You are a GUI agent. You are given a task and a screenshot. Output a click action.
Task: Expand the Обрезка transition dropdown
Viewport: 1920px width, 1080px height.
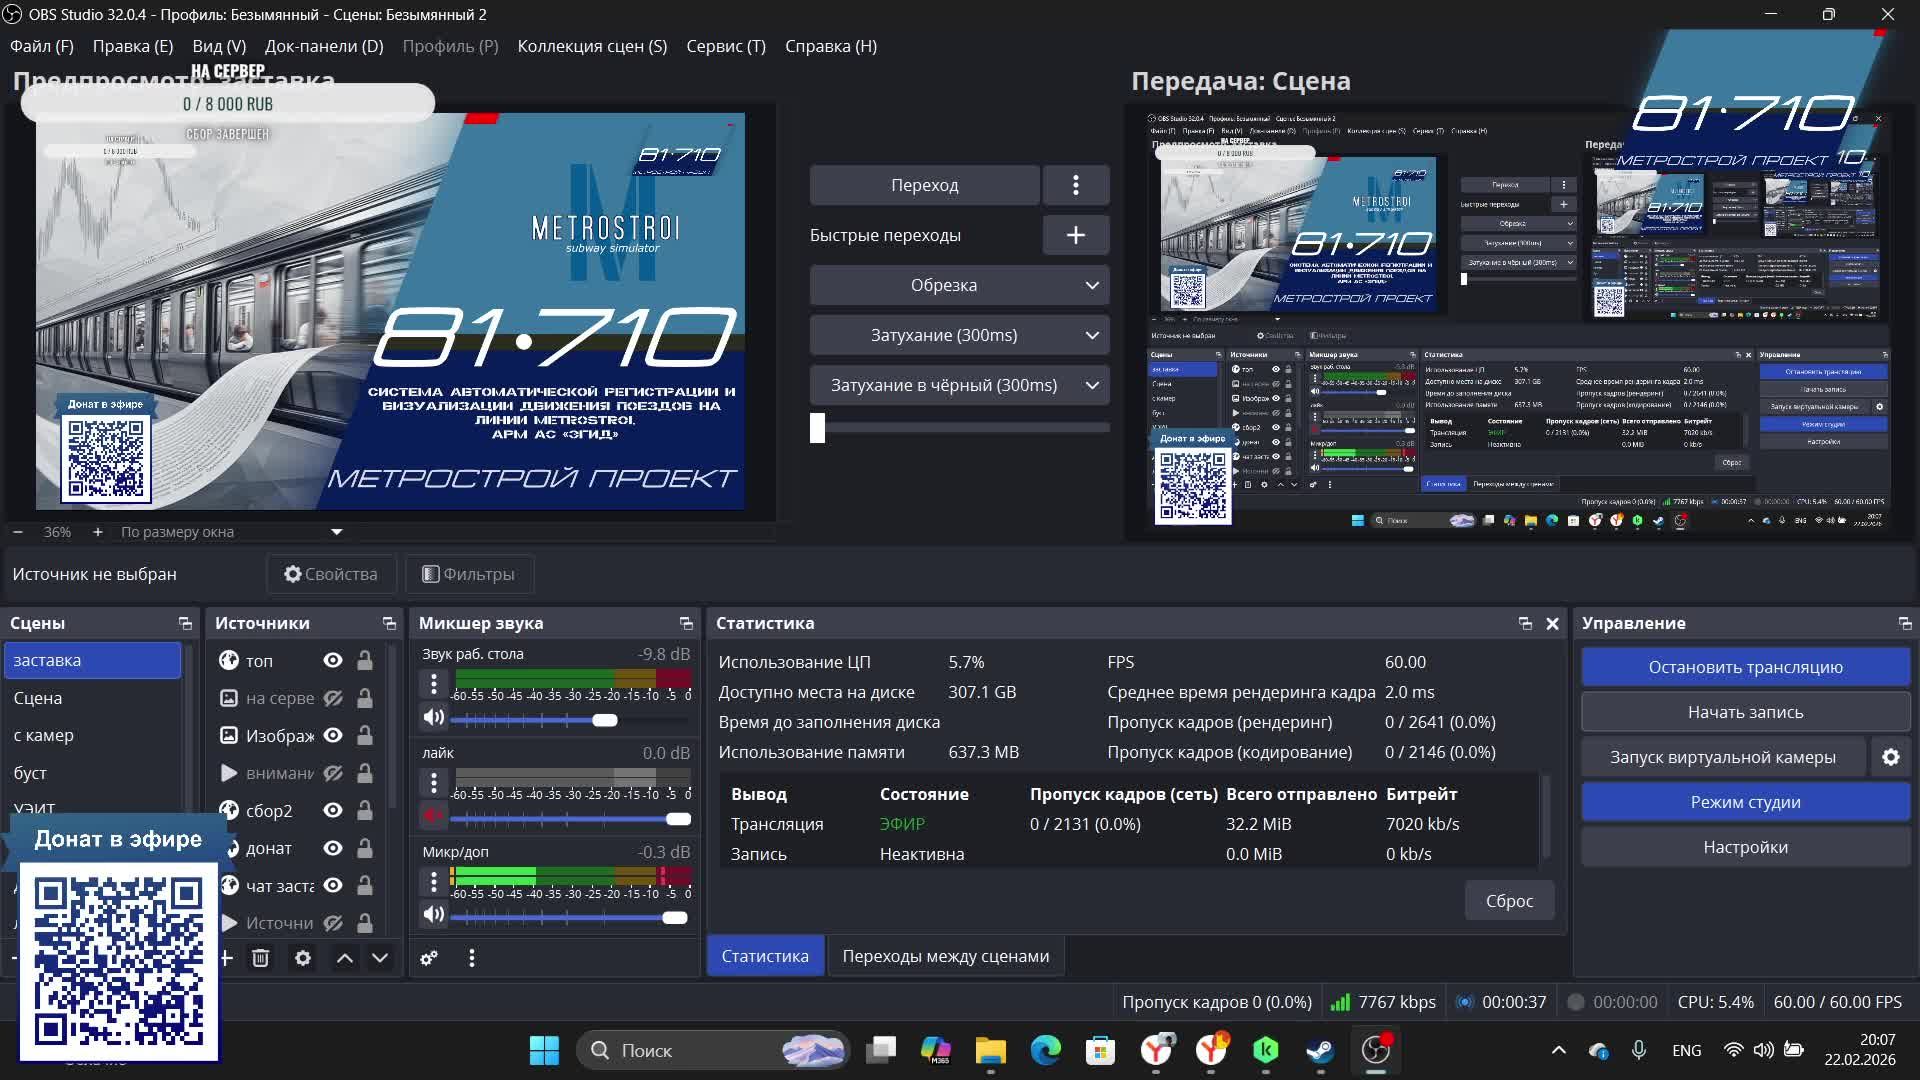[1092, 285]
